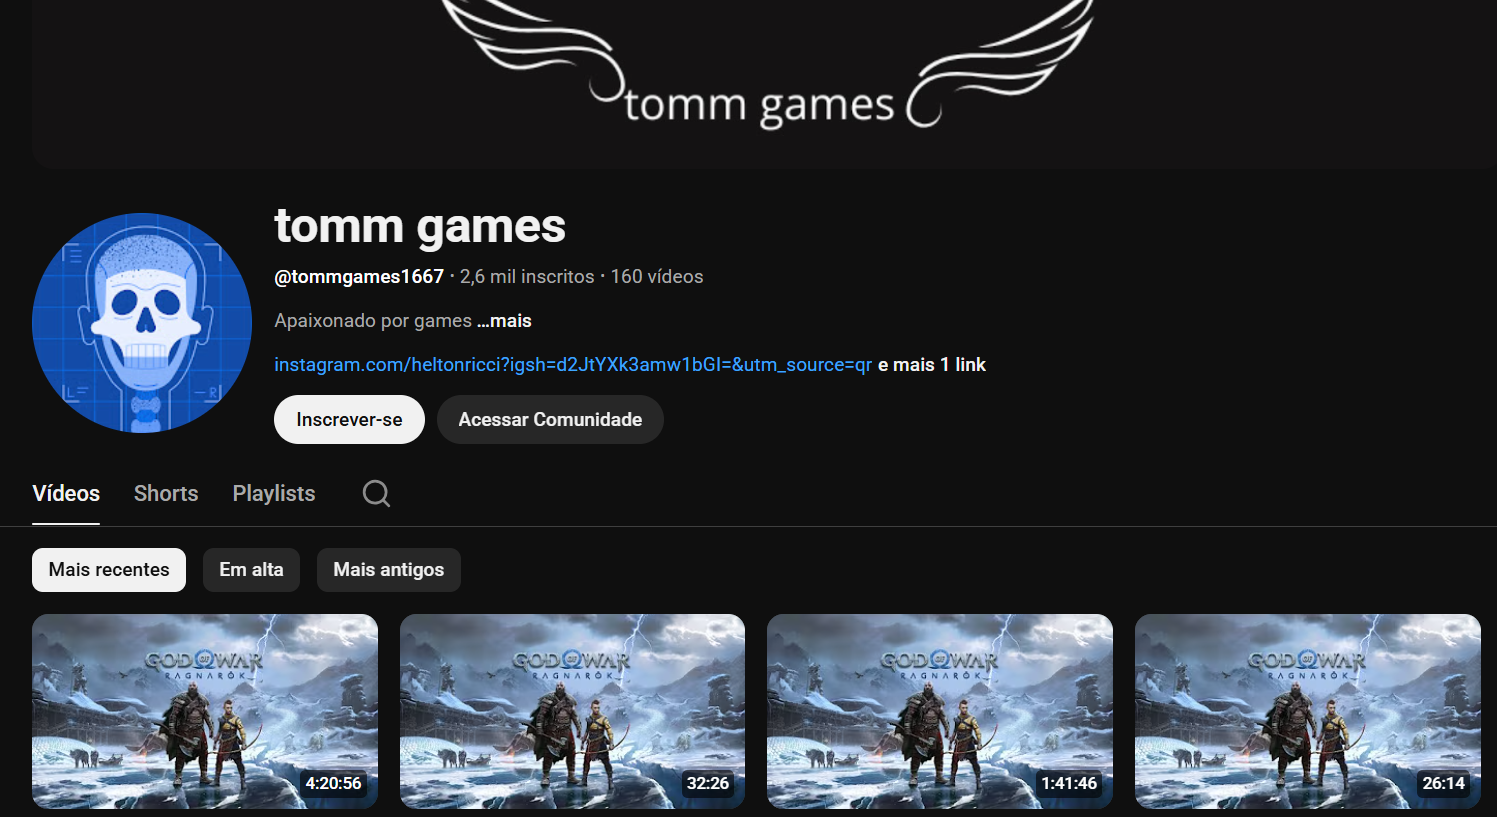Select the Mais recentes filter chip
The width and height of the screenshot is (1497, 817).
click(x=109, y=570)
